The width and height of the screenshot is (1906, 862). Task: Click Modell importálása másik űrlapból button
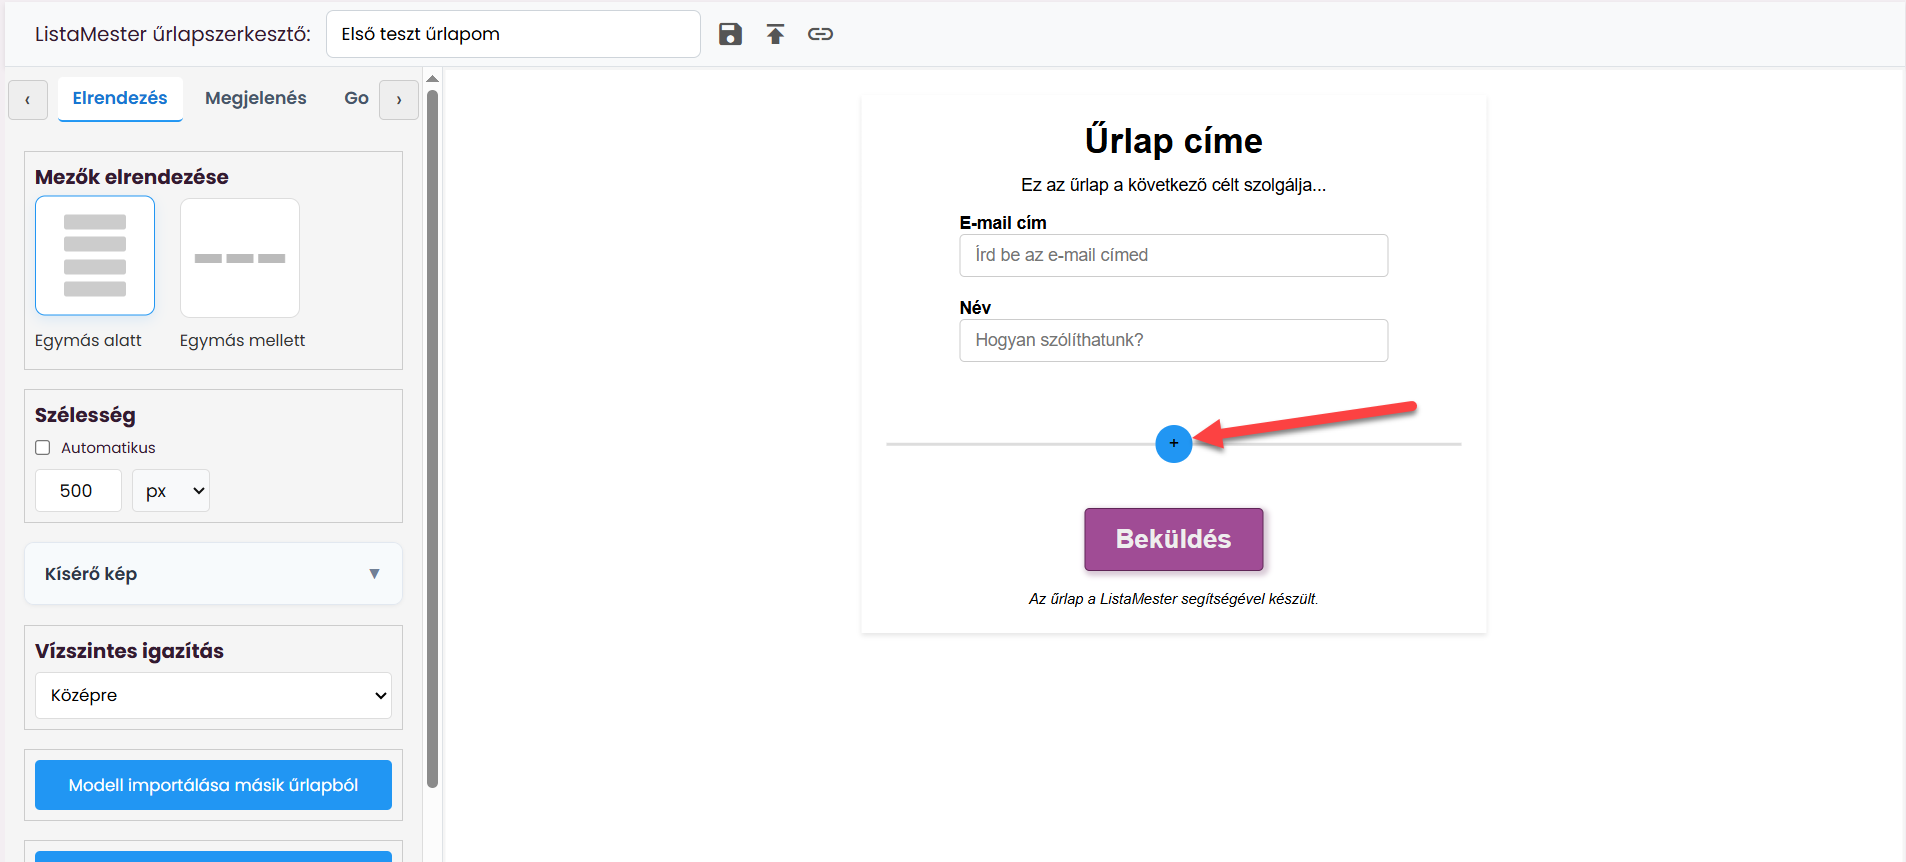pos(213,785)
